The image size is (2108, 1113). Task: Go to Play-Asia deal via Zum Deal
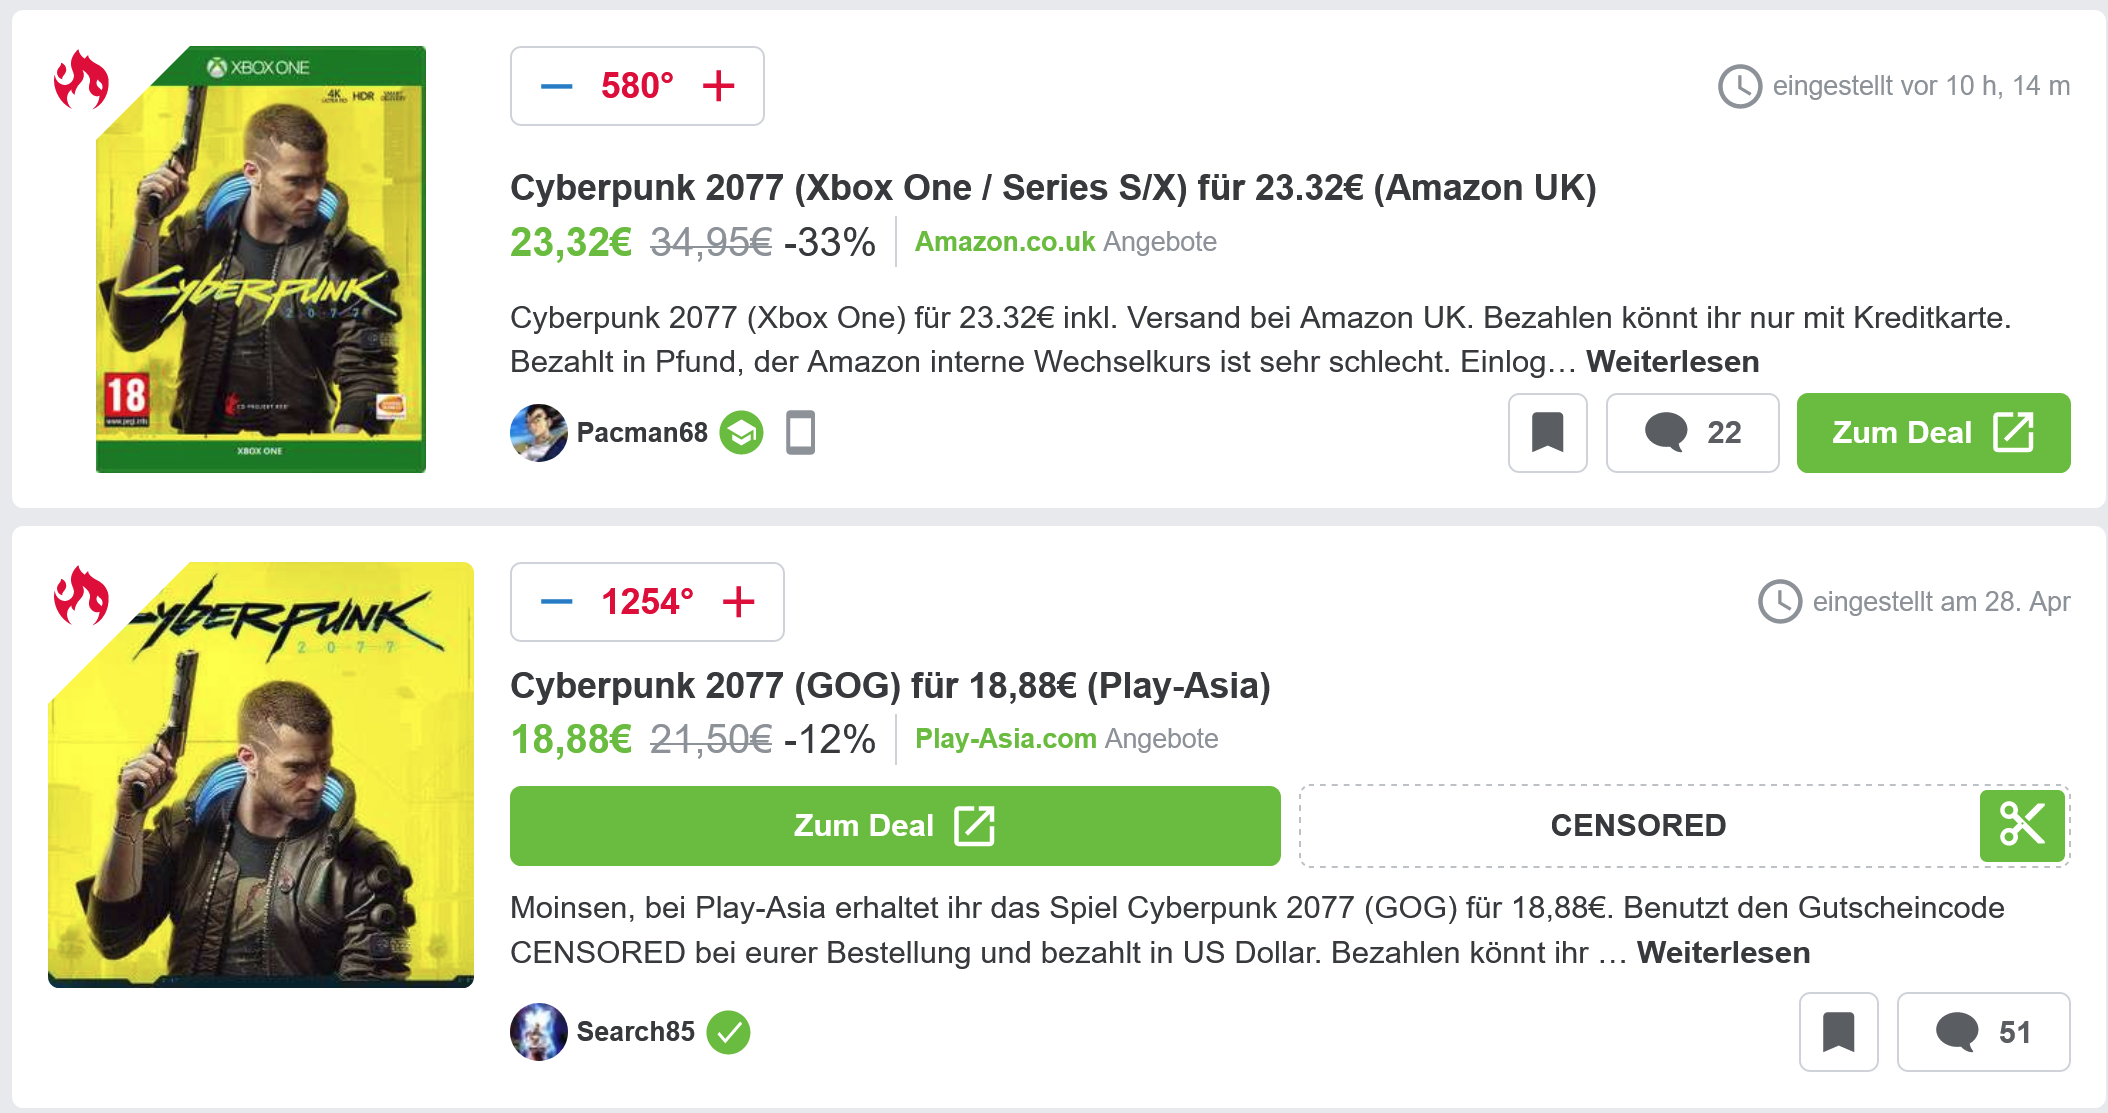pos(894,826)
